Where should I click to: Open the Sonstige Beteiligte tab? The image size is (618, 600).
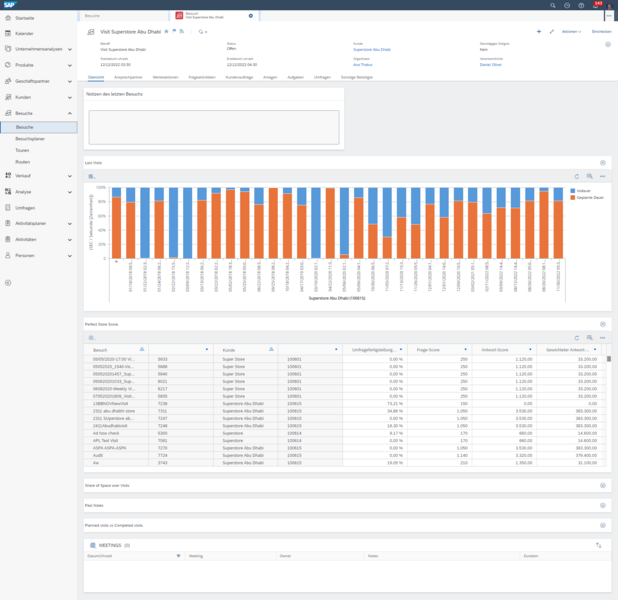[x=357, y=77]
